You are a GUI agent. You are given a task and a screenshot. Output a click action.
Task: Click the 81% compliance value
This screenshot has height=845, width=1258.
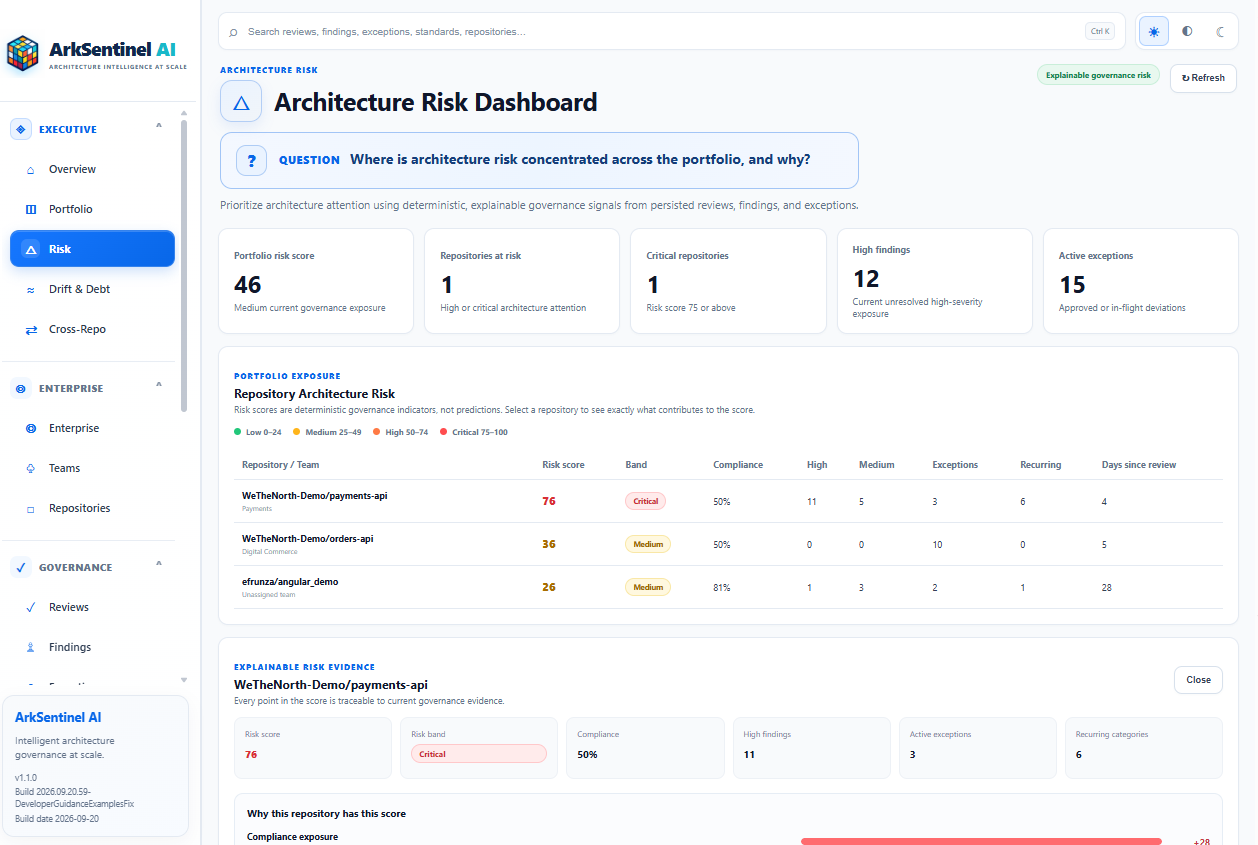(722, 587)
